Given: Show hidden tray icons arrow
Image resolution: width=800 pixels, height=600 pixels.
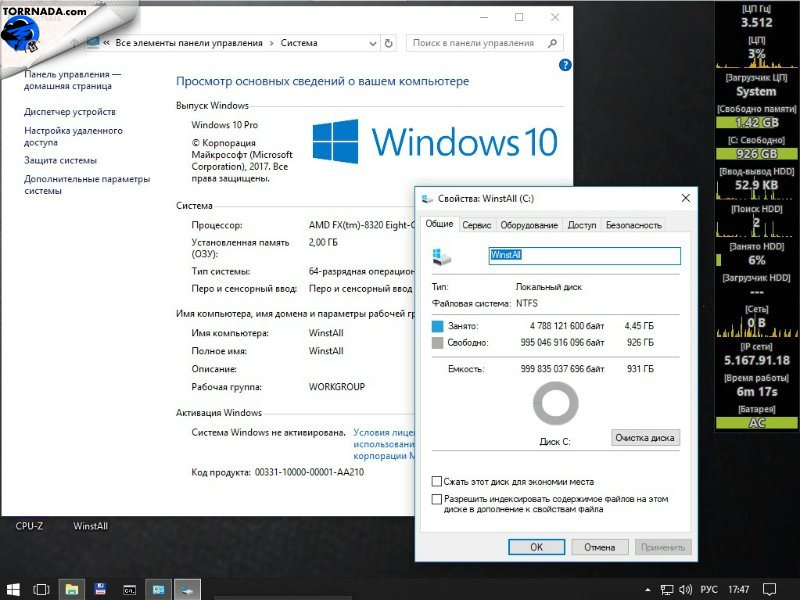Looking at the screenshot, I should (647, 590).
